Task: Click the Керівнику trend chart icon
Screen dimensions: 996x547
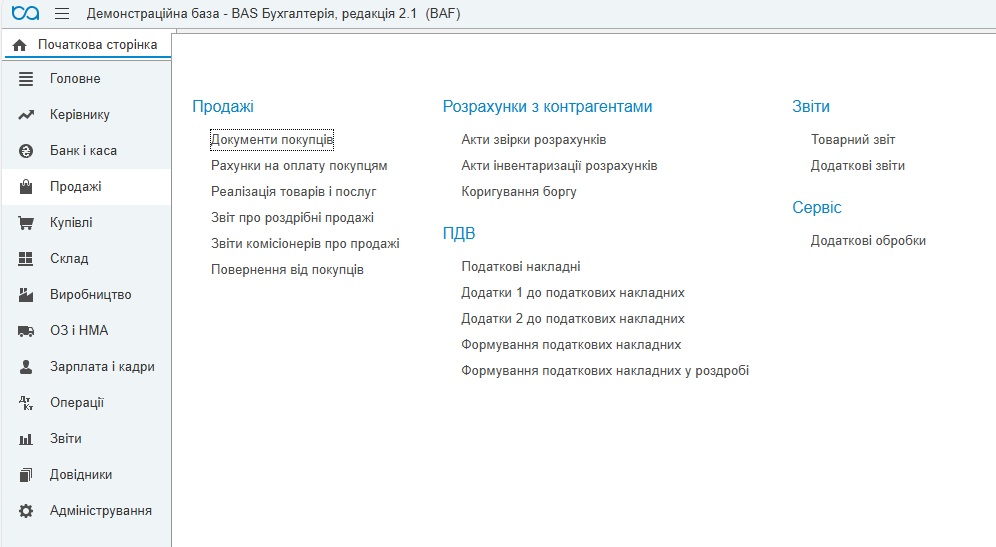Action: (x=27, y=115)
